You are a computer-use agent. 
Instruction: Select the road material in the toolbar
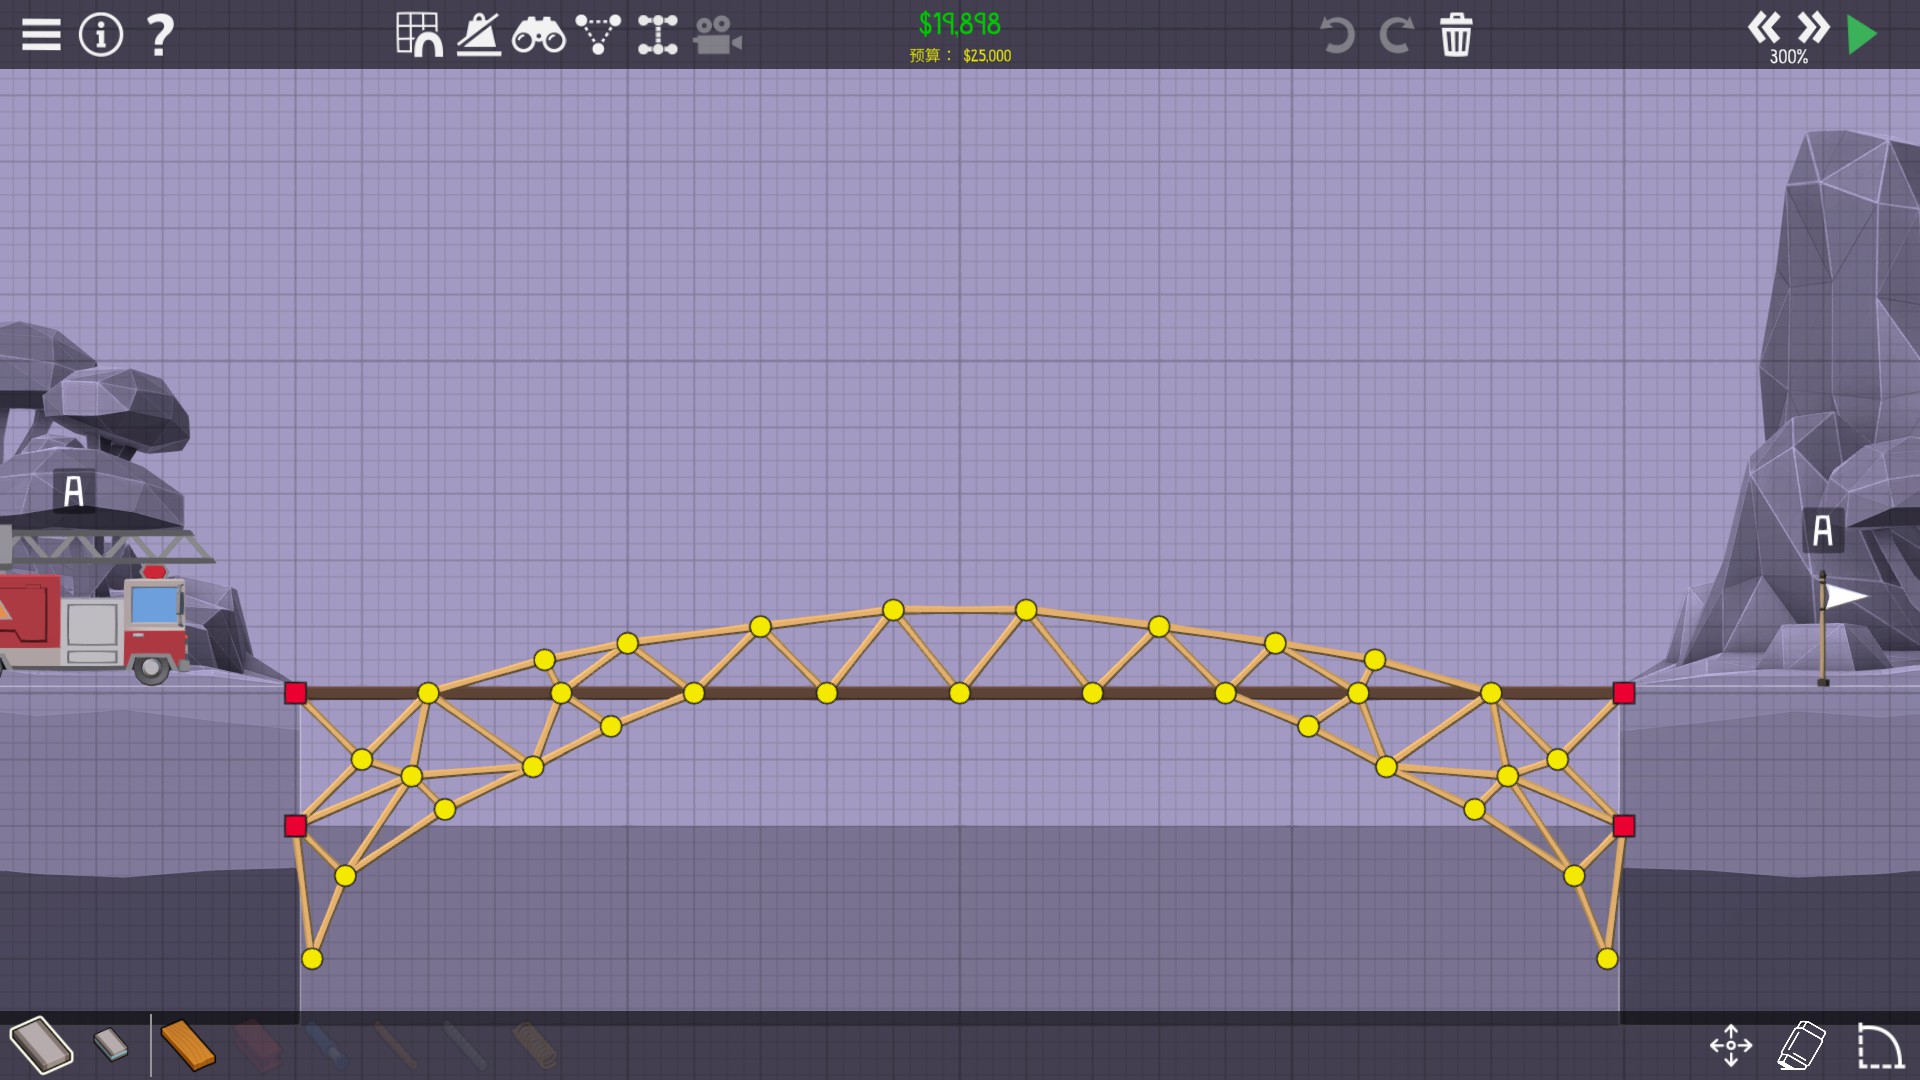click(41, 1045)
